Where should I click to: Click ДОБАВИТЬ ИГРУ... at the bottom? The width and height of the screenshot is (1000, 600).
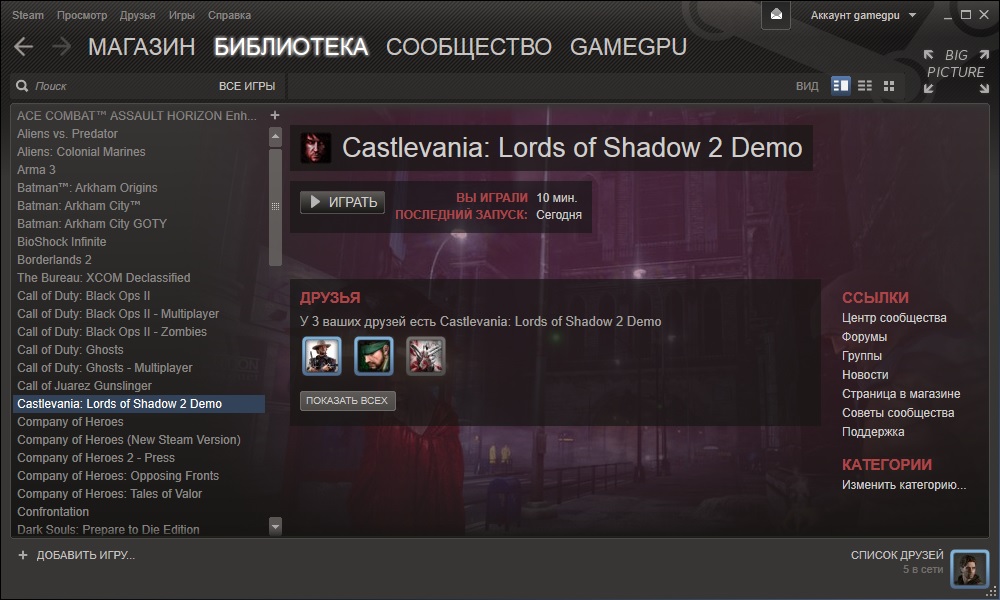(85, 555)
